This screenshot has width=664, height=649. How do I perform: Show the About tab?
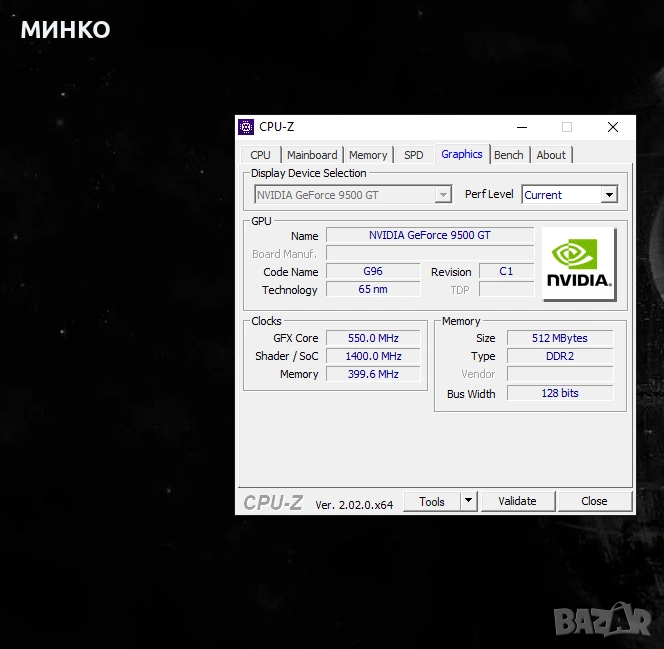[x=551, y=155]
